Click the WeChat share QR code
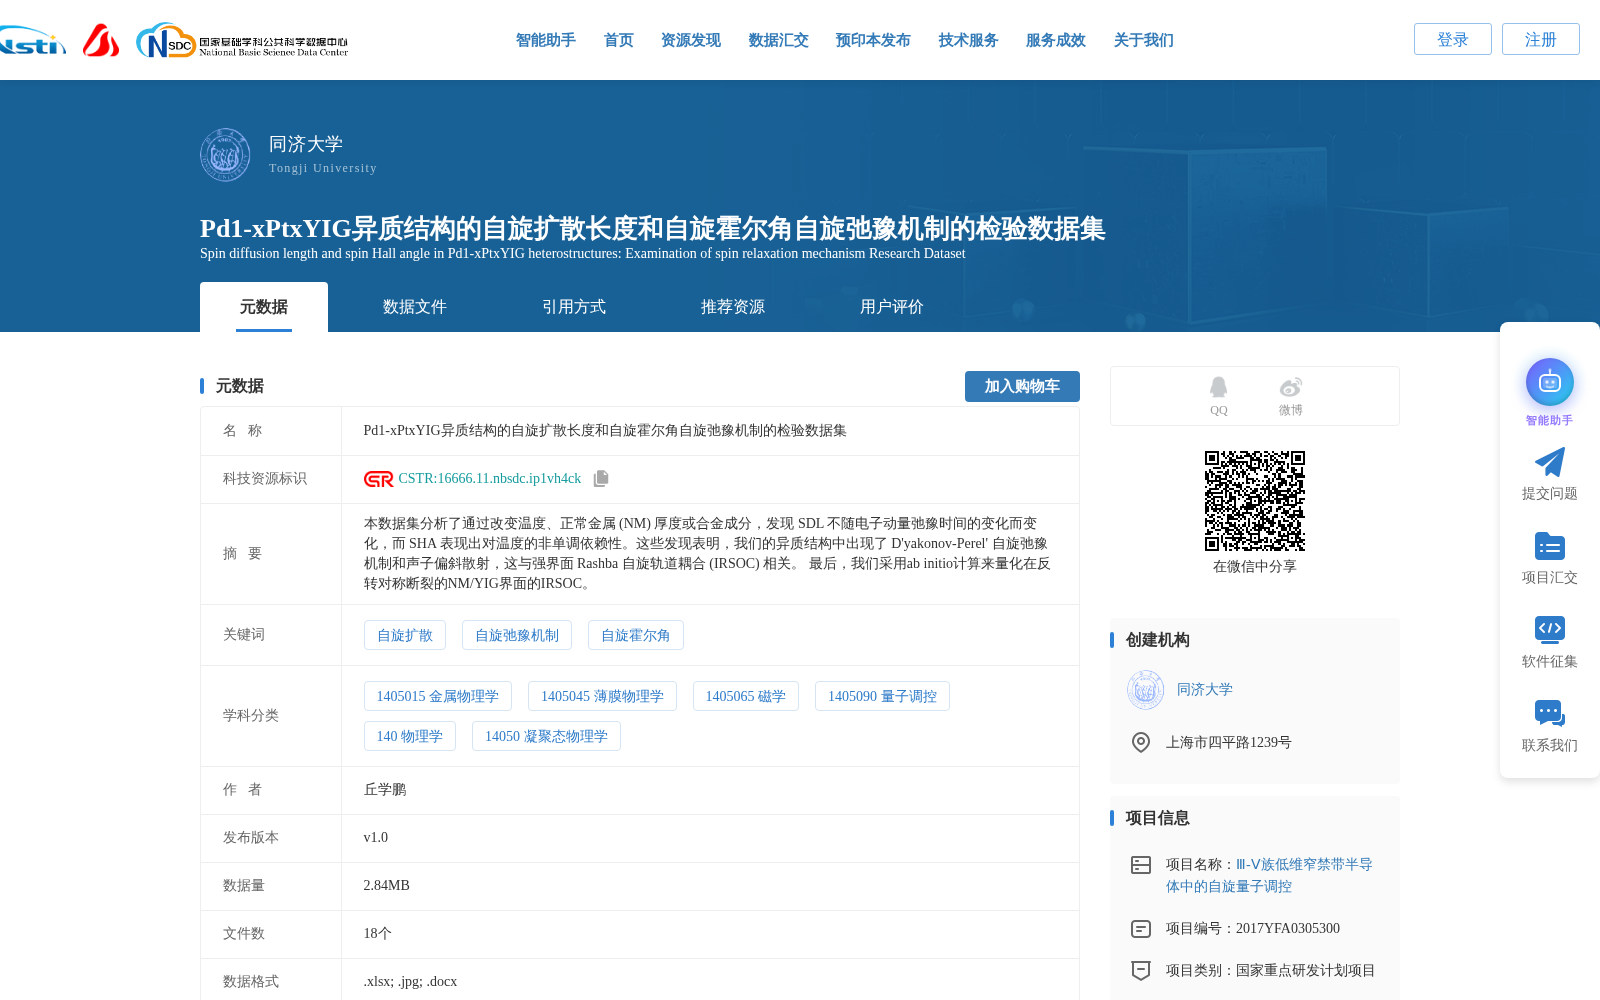Image resolution: width=1600 pixels, height=1000 pixels. point(1255,501)
